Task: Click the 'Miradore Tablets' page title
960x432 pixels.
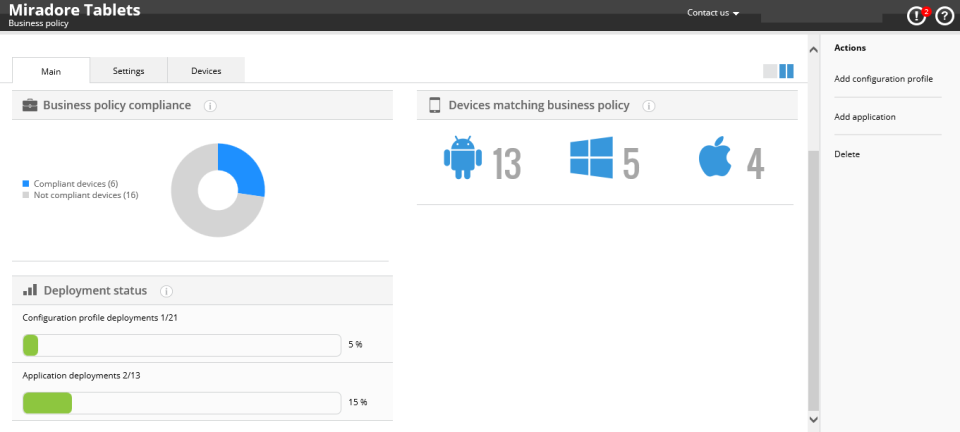Action: coord(74,10)
